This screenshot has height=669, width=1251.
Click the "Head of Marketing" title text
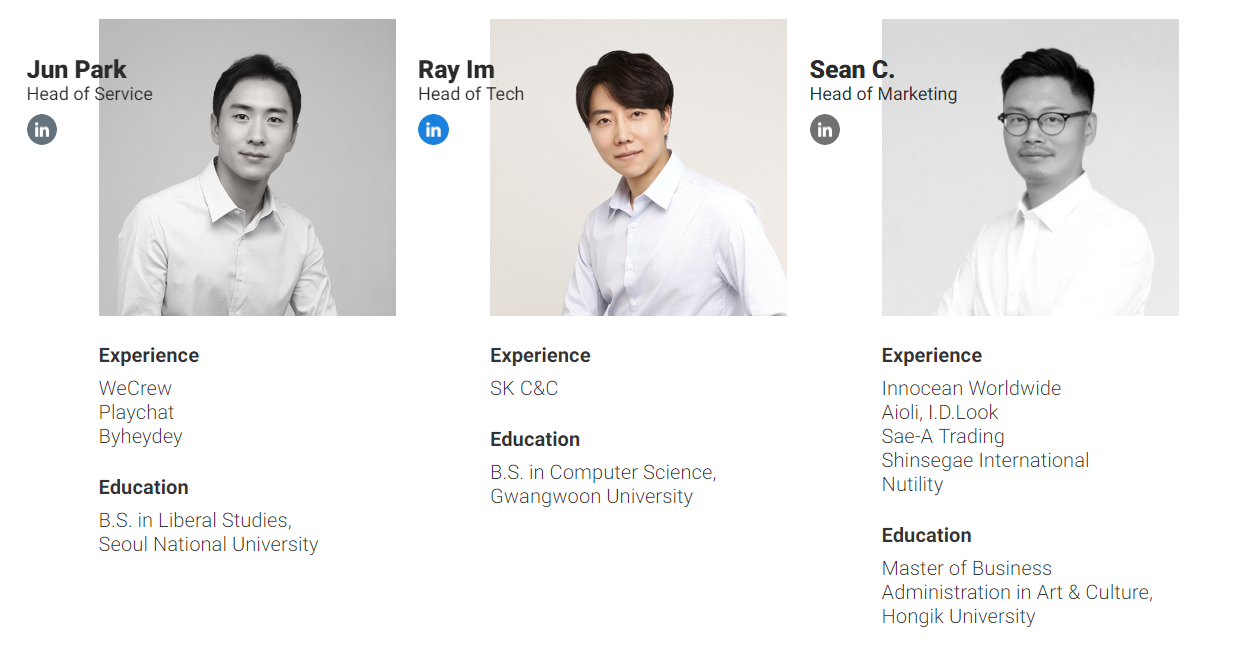(883, 94)
